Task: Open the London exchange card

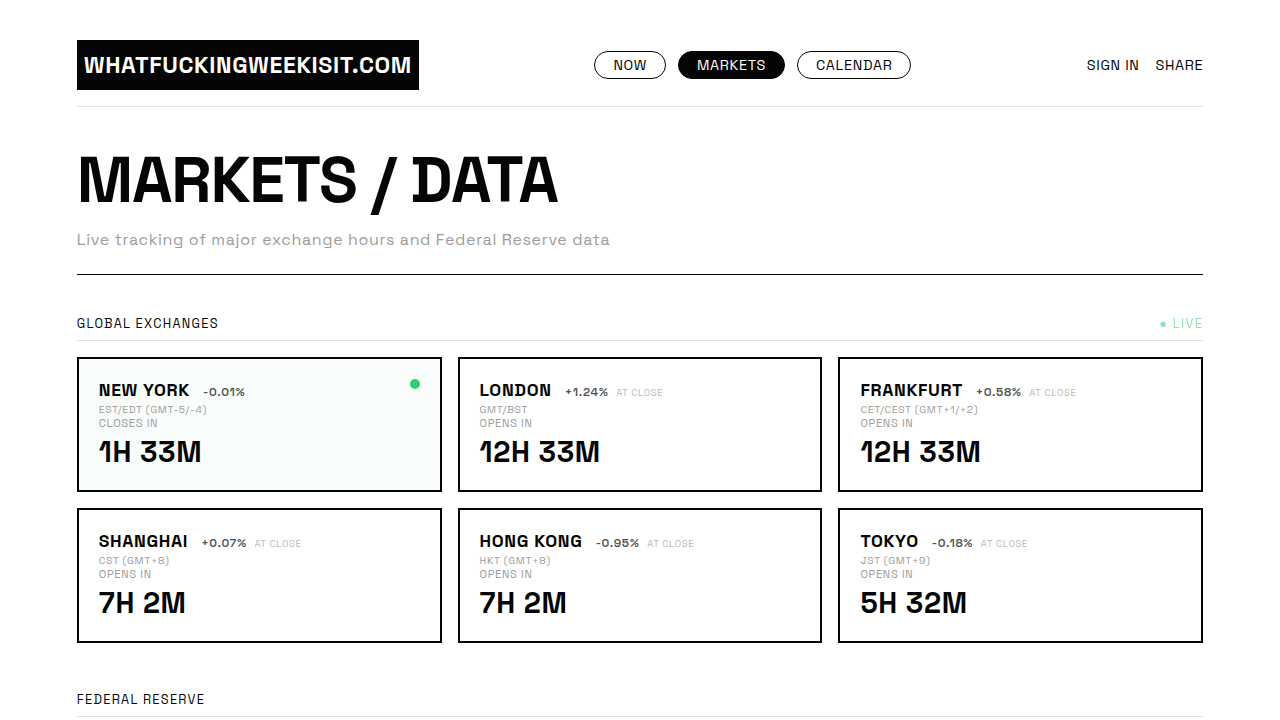Action: (x=640, y=424)
